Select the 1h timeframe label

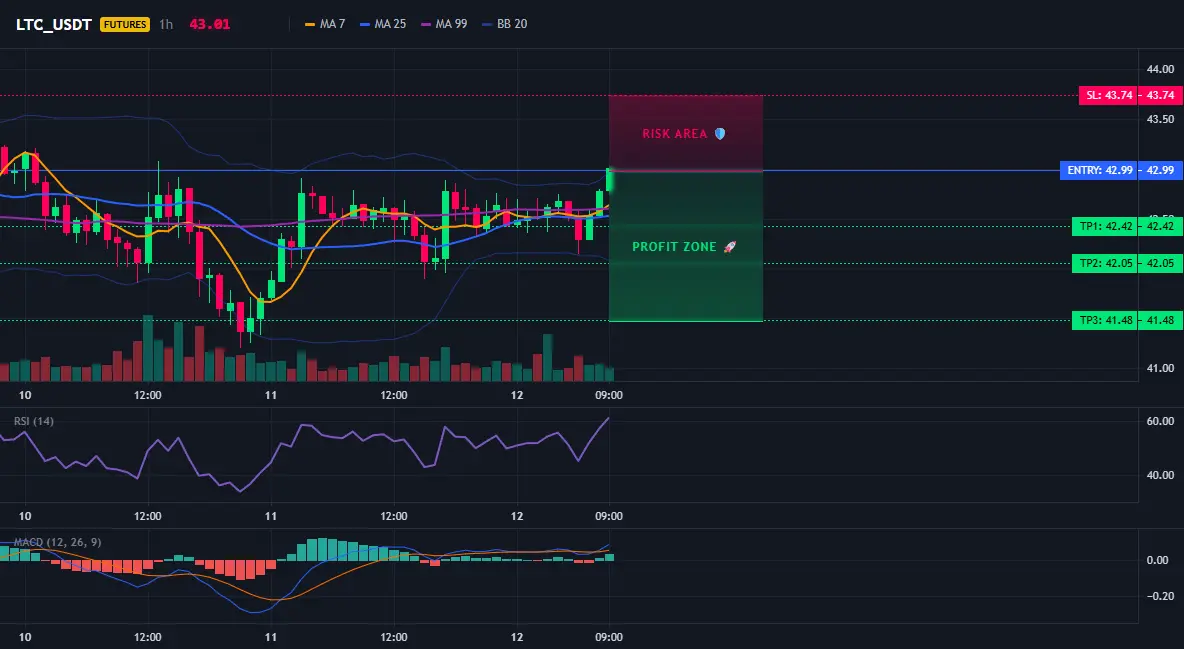click(166, 24)
